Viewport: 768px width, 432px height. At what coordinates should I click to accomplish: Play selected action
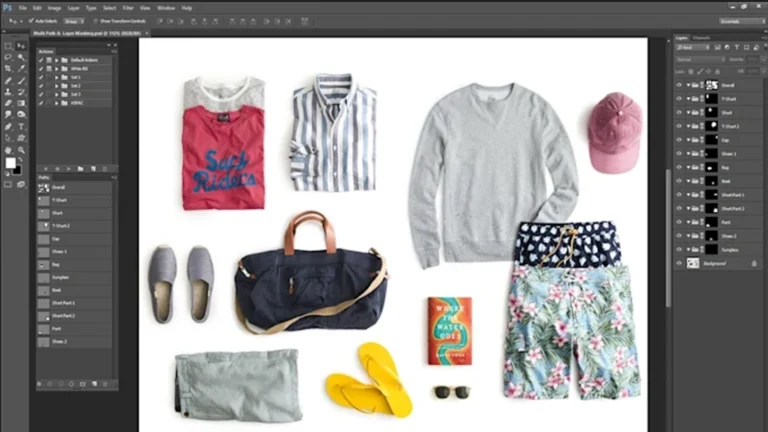point(68,169)
